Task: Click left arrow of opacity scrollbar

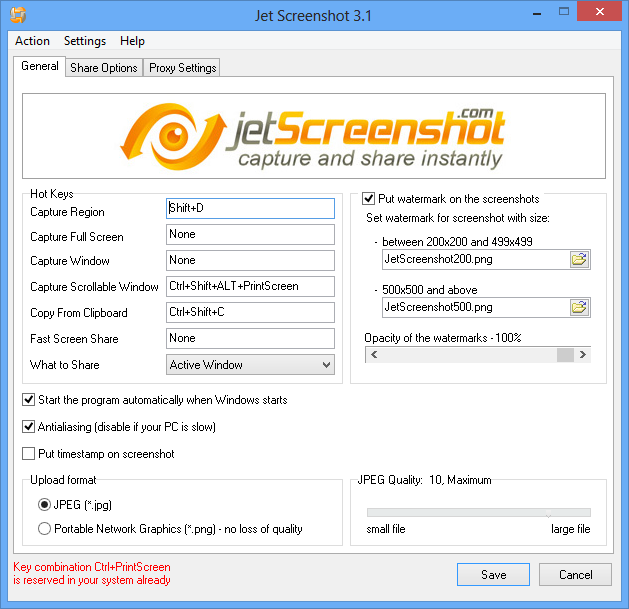Action: pos(374,355)
